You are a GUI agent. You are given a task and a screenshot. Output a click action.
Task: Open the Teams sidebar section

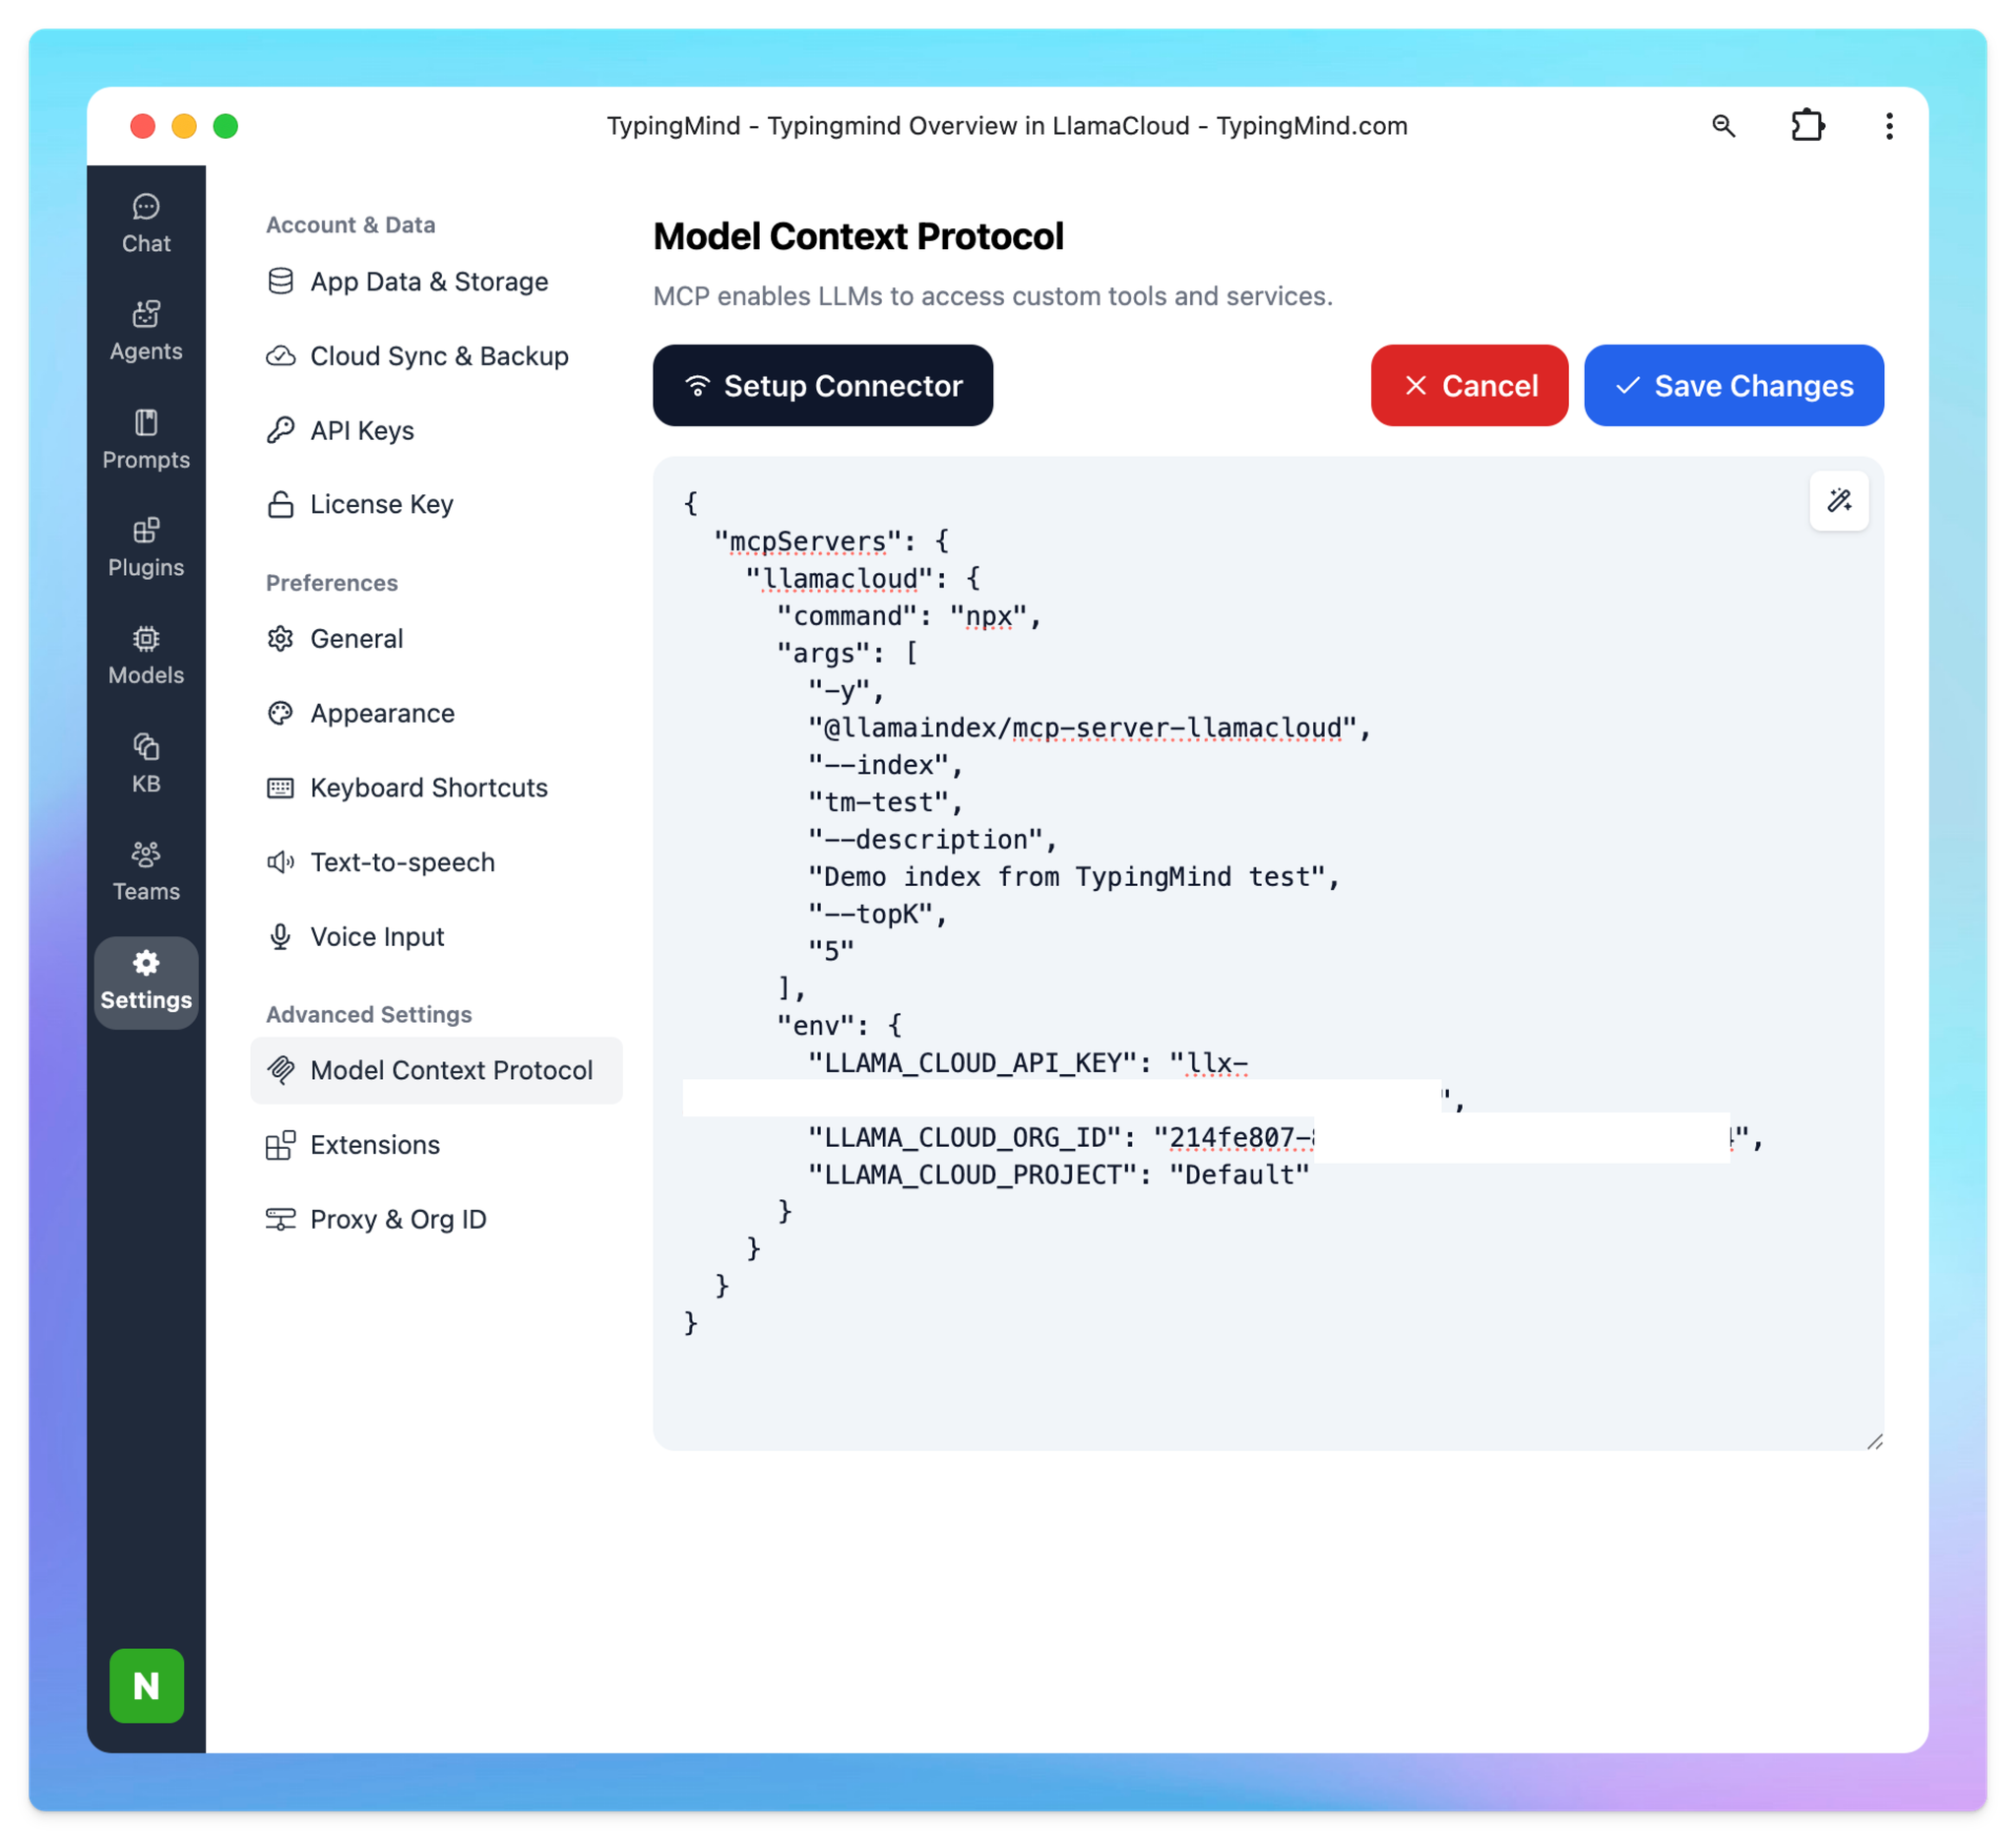coord(146,871)
